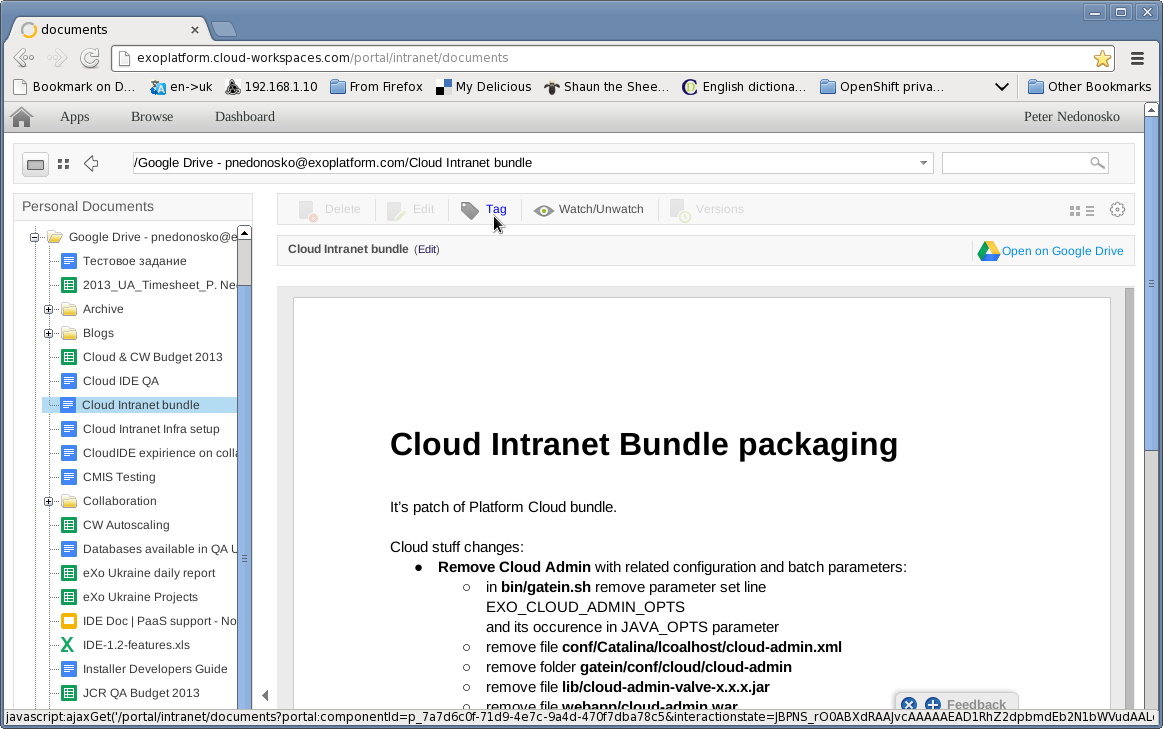Select CMIS Testing document

click(x=119, y=477)
